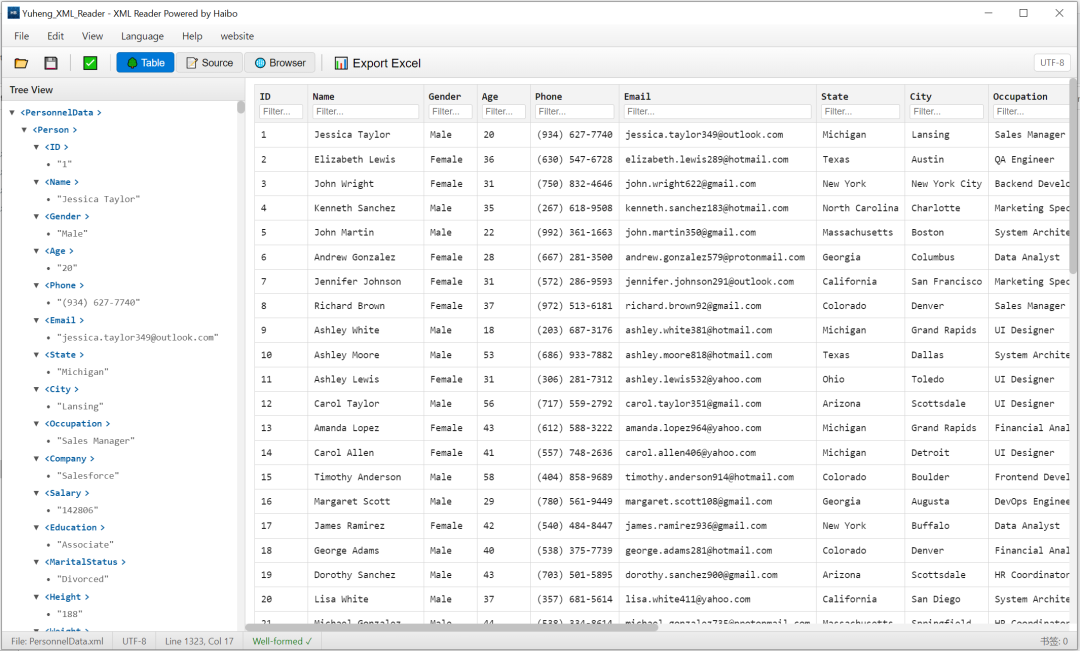Click the green validate checkmark icon

(x=90, y=63)
